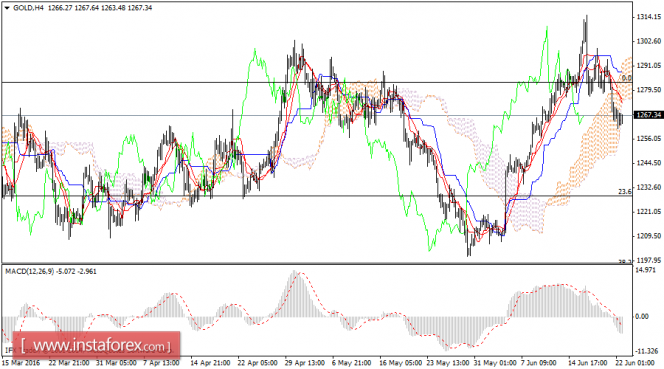Screen dimensions: 664x369
Task: Click the 1256.05 price axis label
Action: 649,139
